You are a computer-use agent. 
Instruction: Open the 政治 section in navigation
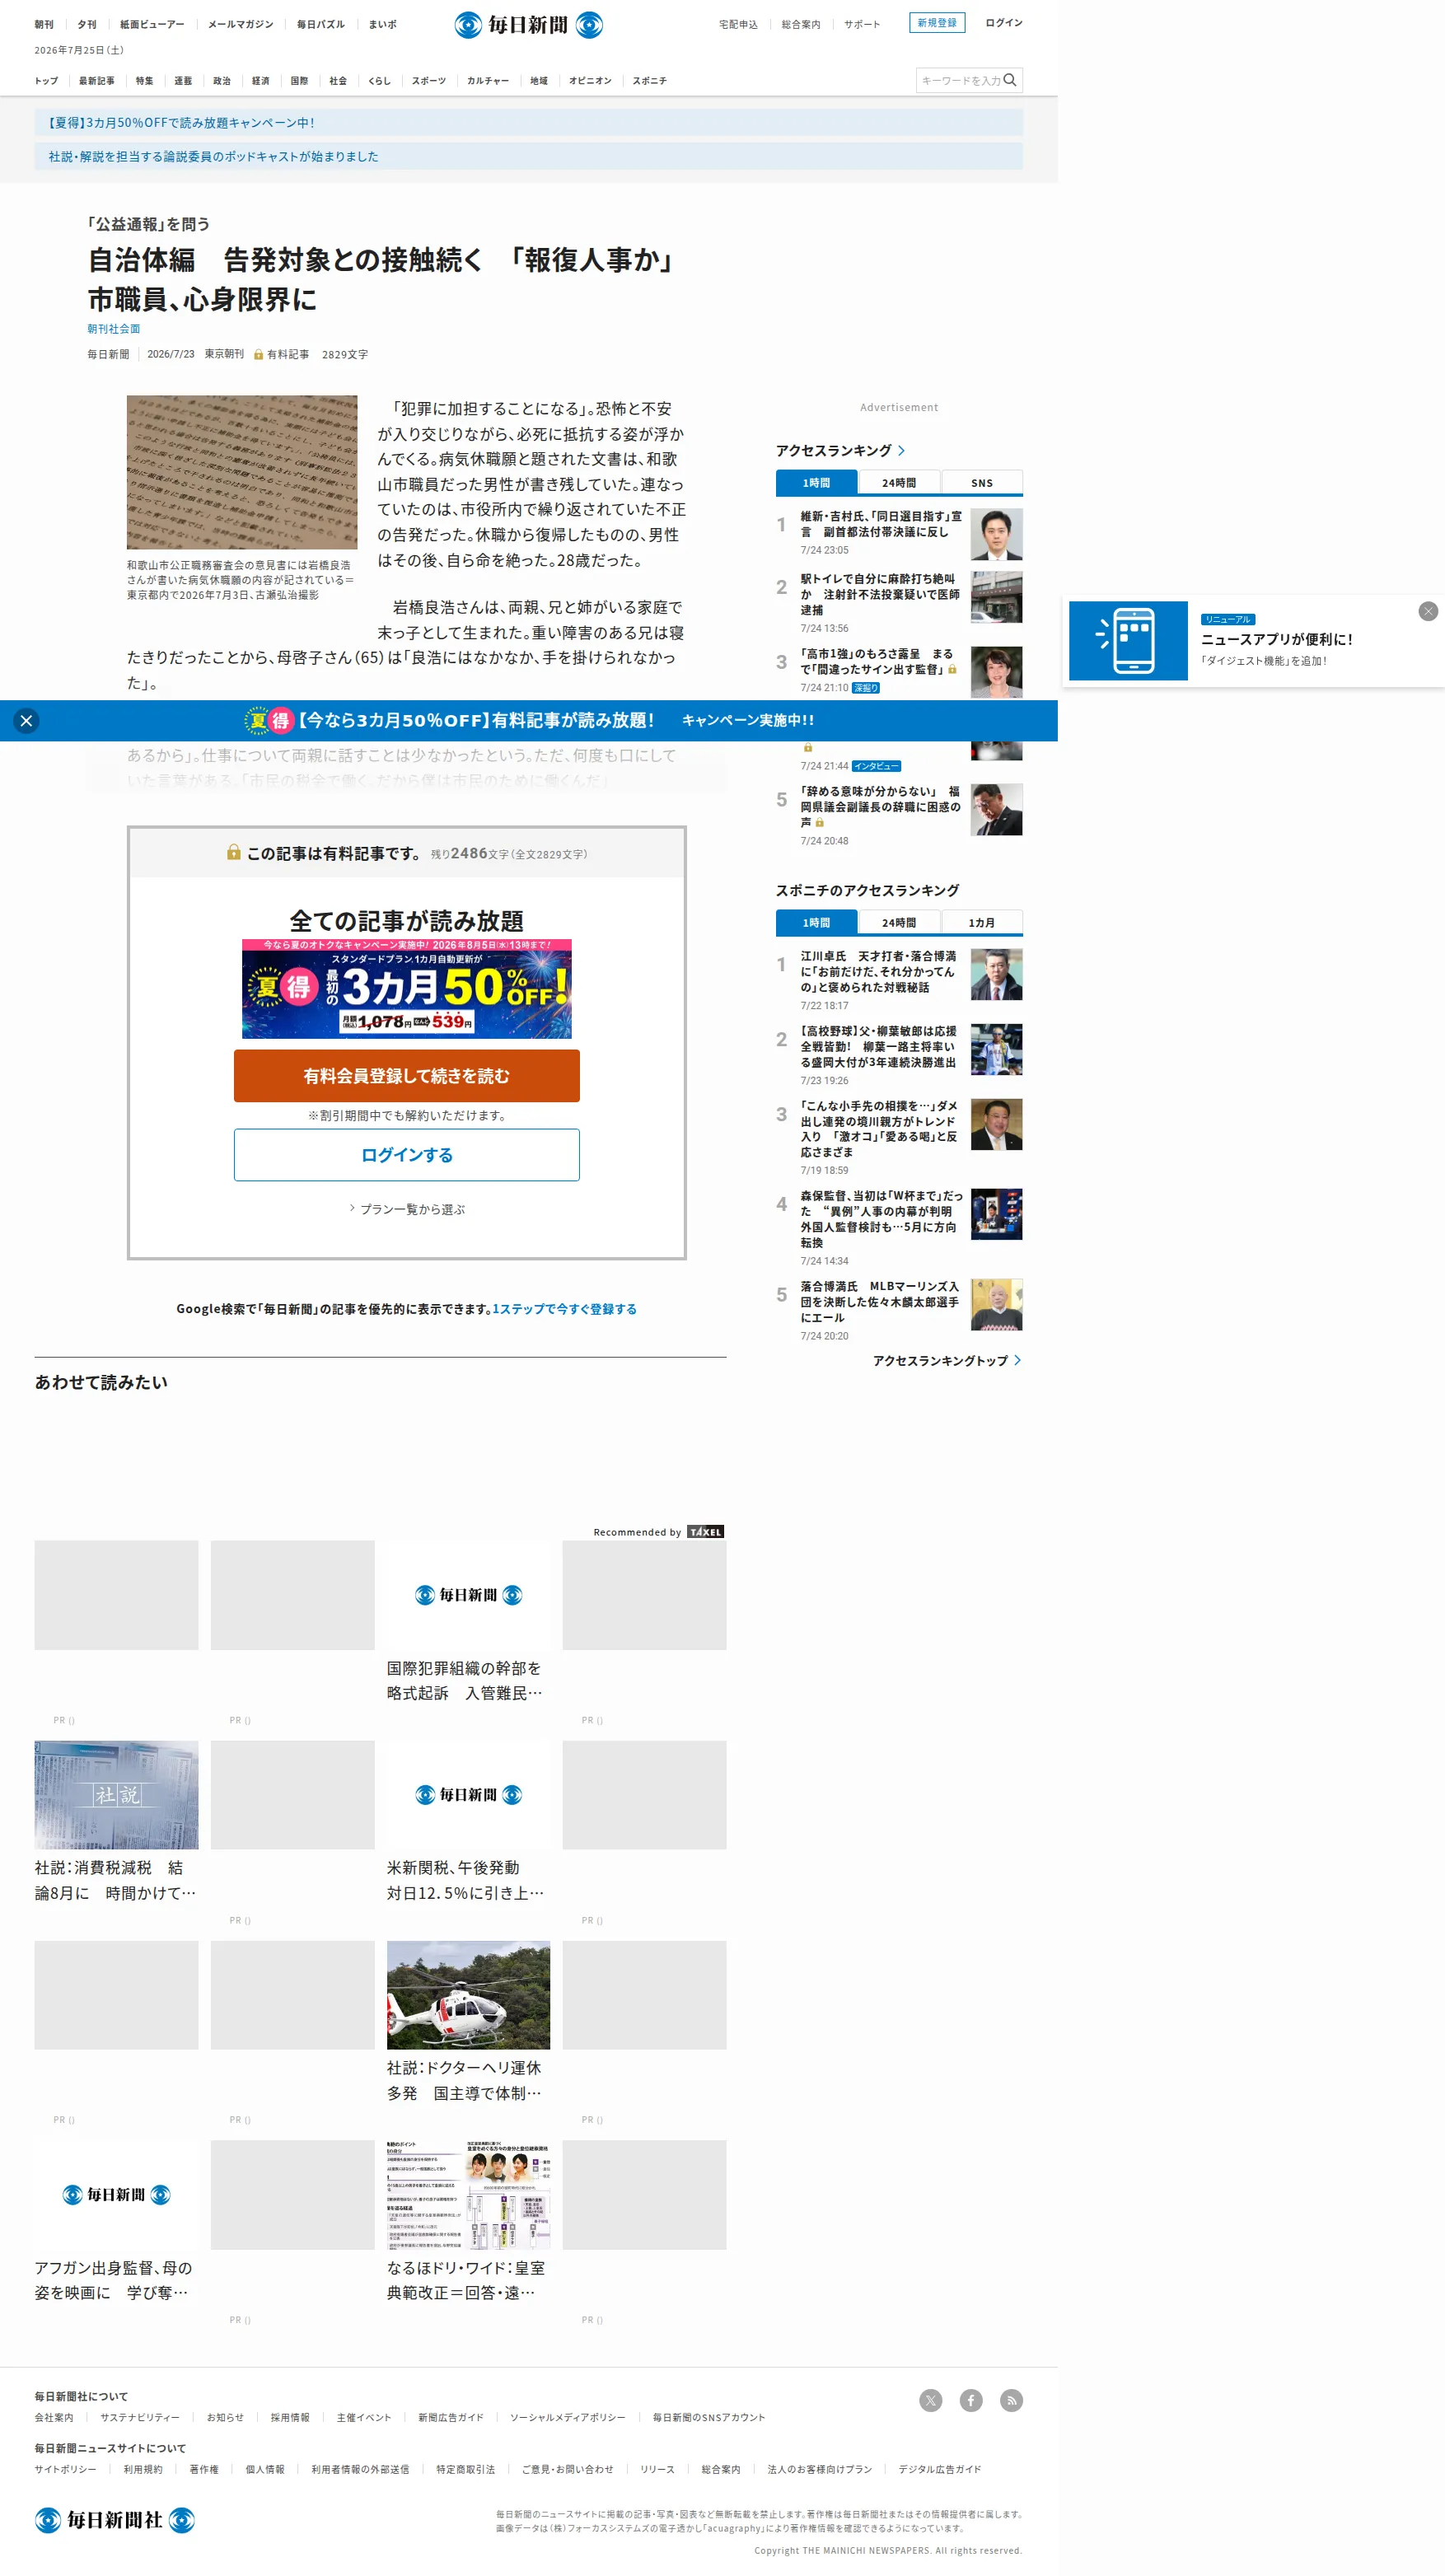tap(222, 81)
